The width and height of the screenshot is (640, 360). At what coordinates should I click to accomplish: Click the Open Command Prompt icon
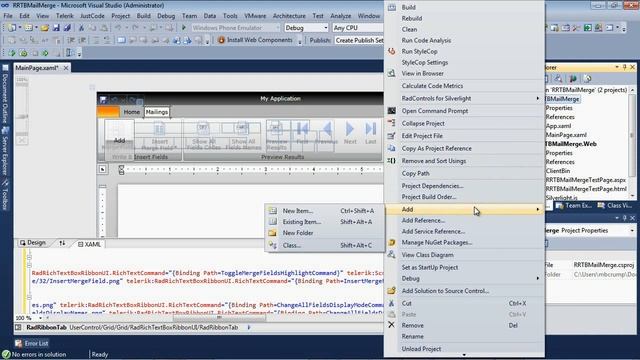coord(391,111)
